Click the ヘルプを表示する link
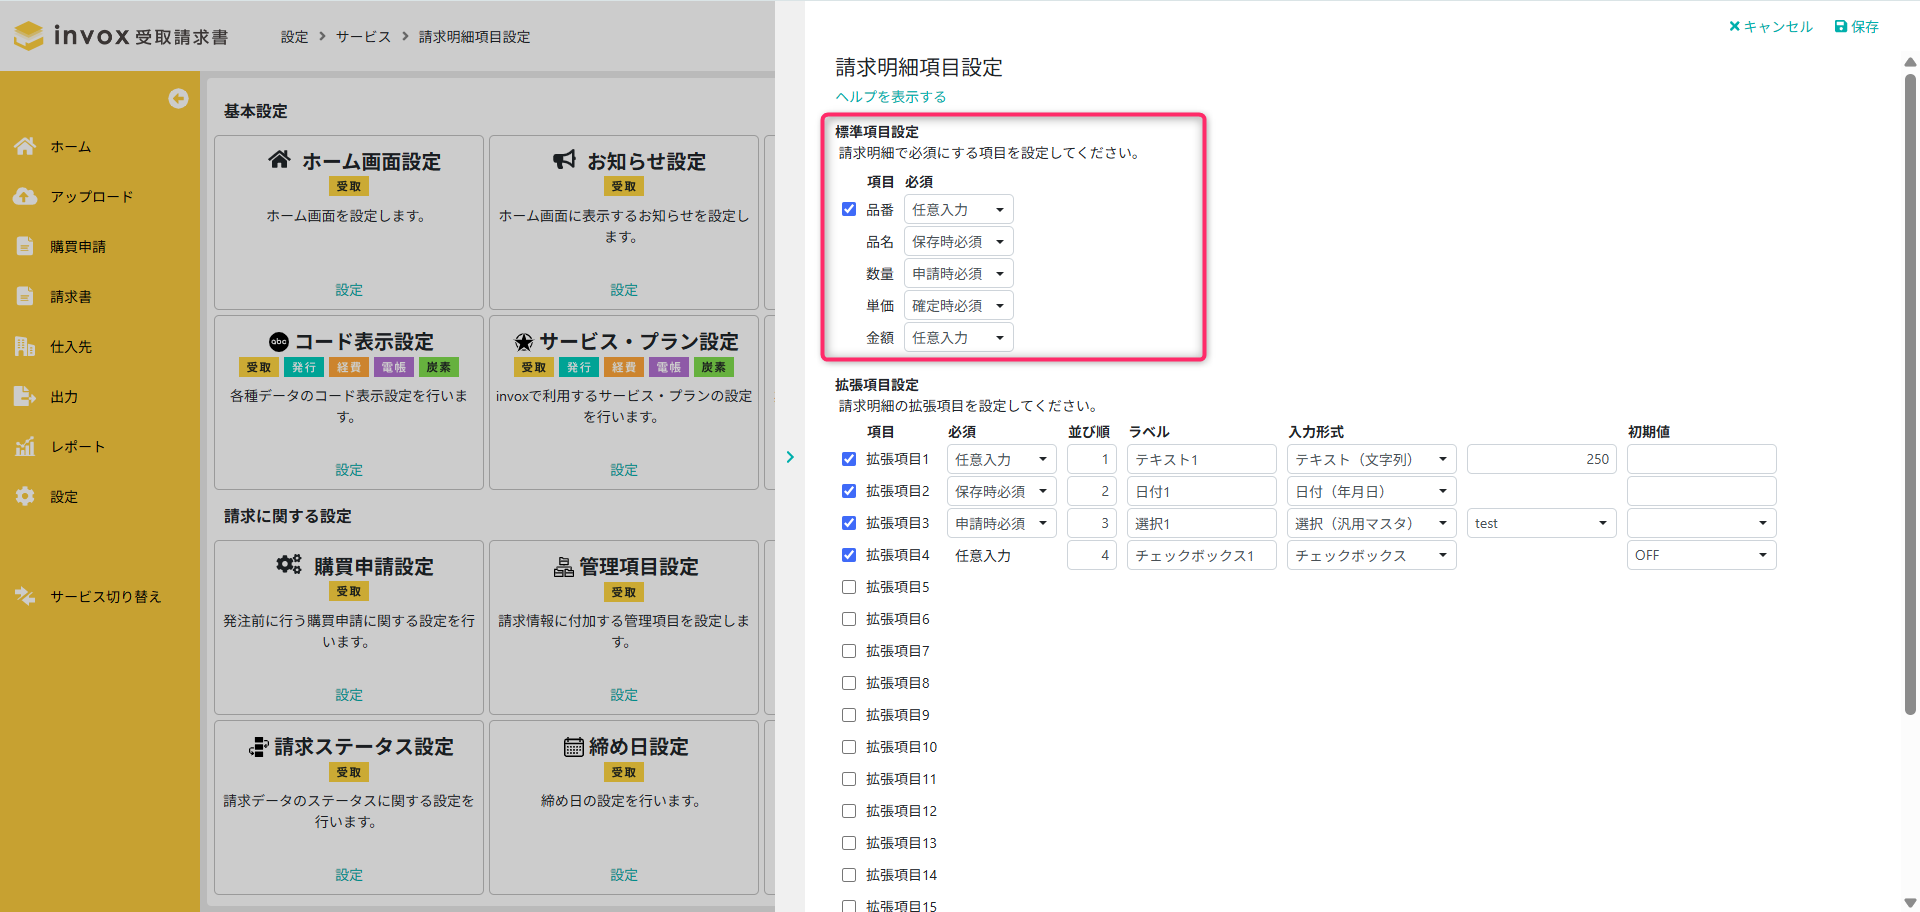The height and width of the screenshot is (912, 1920). (890, 97)
